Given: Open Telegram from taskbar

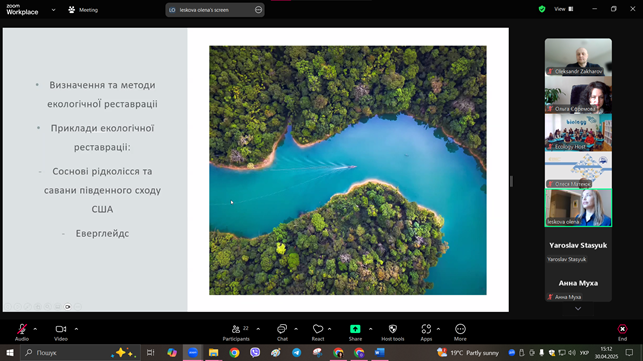Looking at the screenshot, I should point(296,352).
